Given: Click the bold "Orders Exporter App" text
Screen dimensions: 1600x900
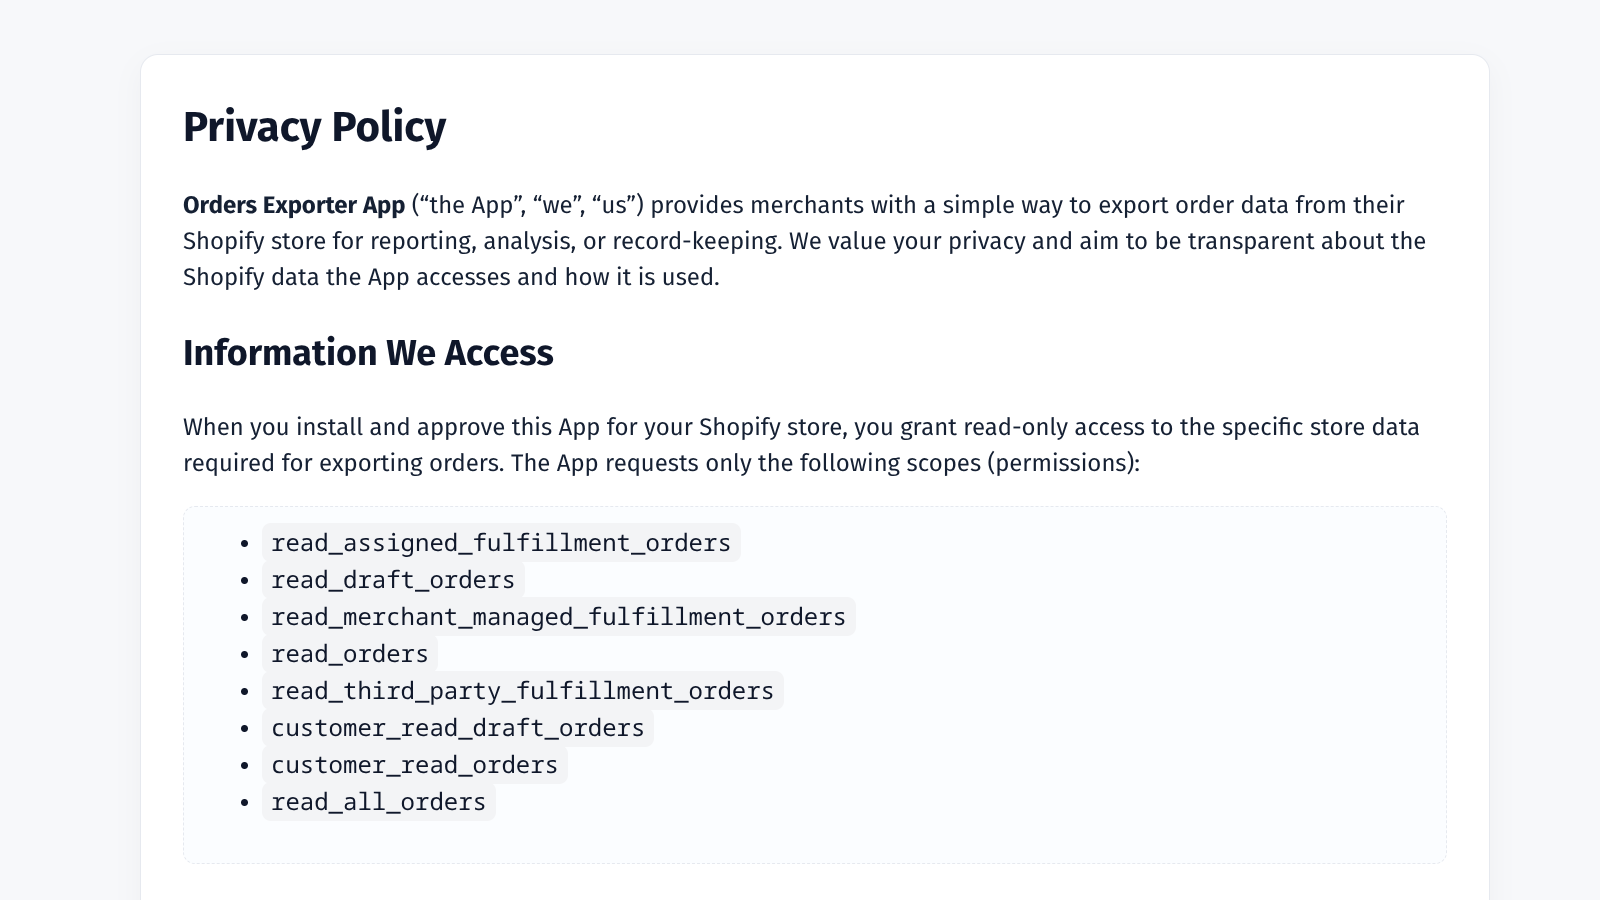Looking at the screenshot, I should [x=294, y=205].
